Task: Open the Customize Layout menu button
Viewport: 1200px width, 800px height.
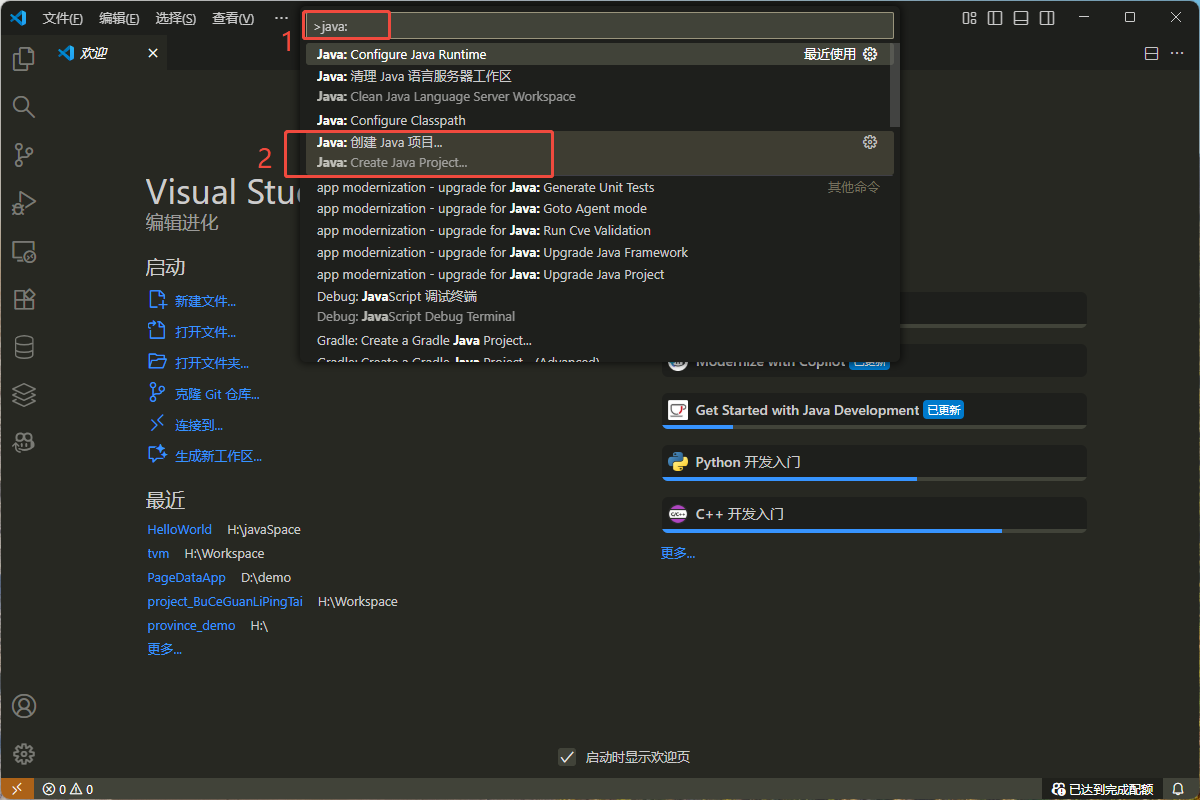Action: click(968, 18)
